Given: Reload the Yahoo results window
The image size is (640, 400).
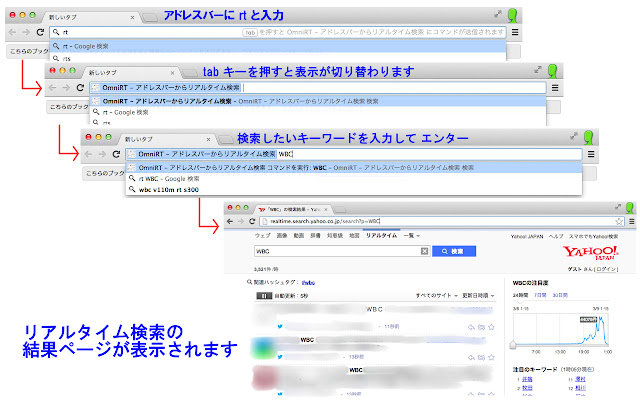Looking at the screenshot, I should [x=252, y=221].
